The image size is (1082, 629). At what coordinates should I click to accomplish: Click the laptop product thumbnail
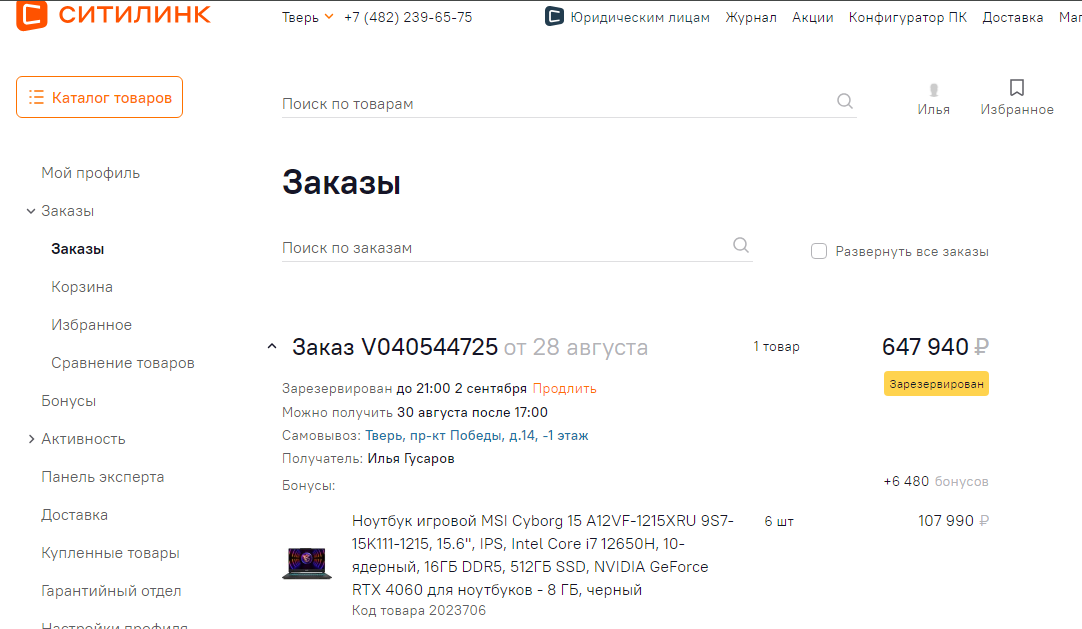pyautogui.click(x=306, y=563)
